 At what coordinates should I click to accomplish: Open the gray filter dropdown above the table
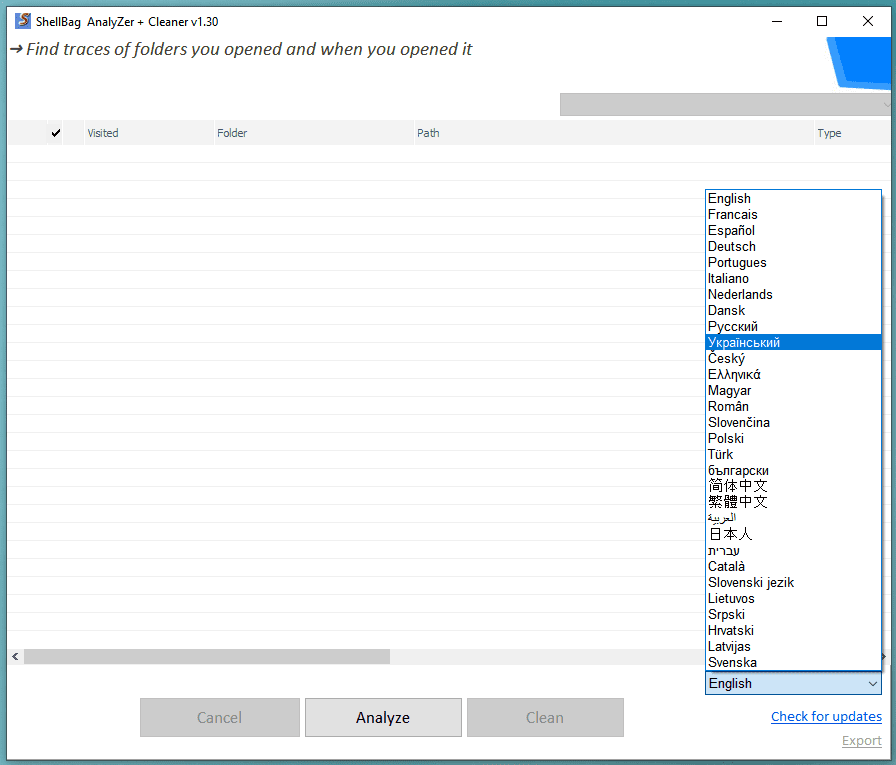pos(725,105)
